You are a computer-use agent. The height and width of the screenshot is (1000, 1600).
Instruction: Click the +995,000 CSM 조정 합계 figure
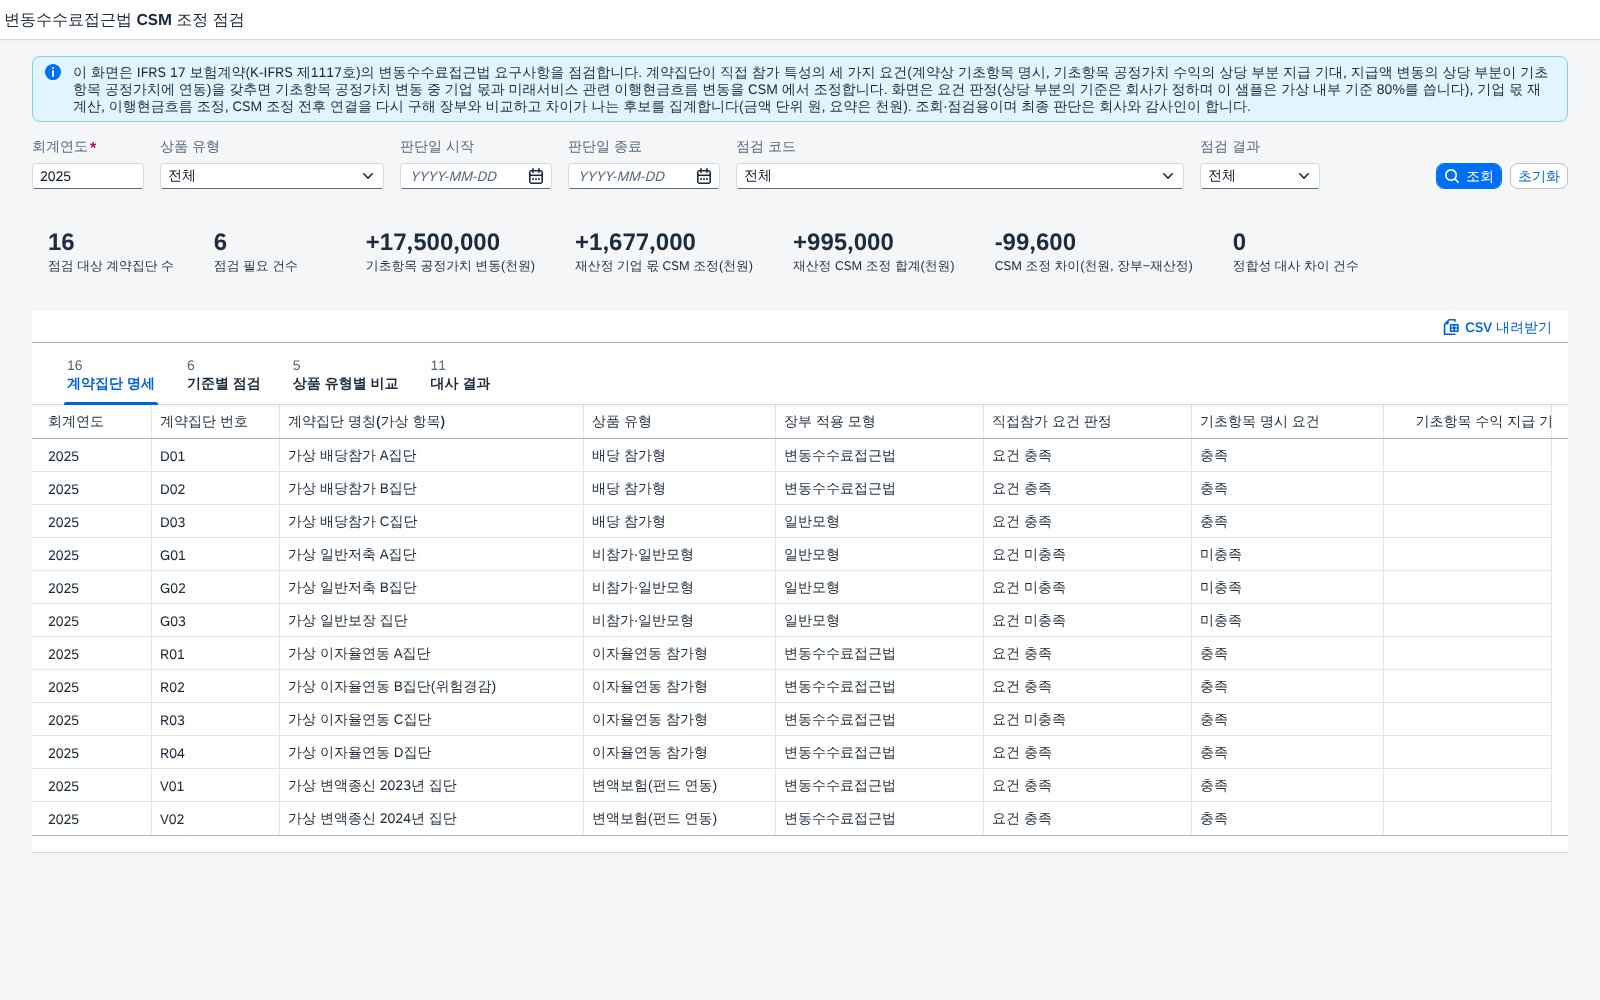pyautogui.click(x=843, y=242)
